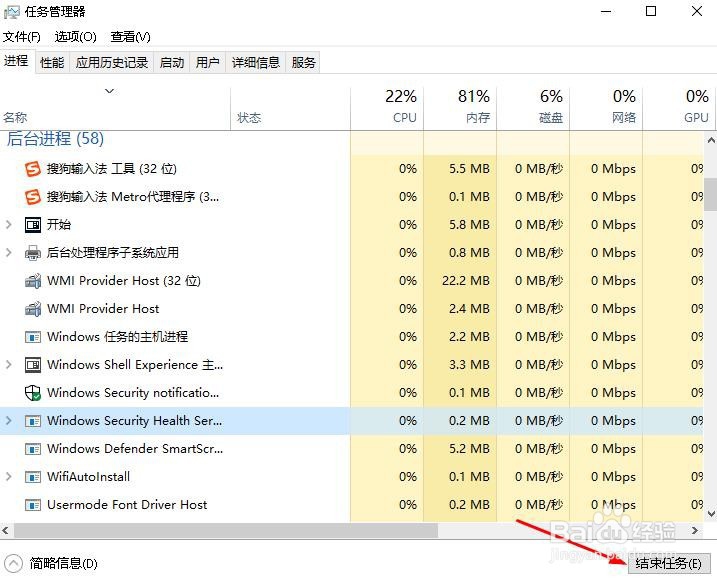Click the Windows Security Health Service icon
This screenshot has height=579, width=717.
[x=33, y=421]
